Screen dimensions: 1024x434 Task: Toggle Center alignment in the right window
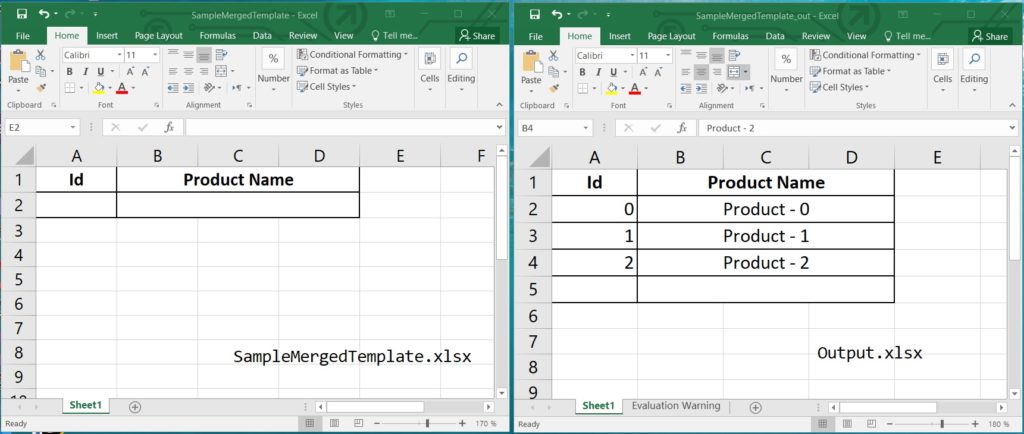point(701,72)
